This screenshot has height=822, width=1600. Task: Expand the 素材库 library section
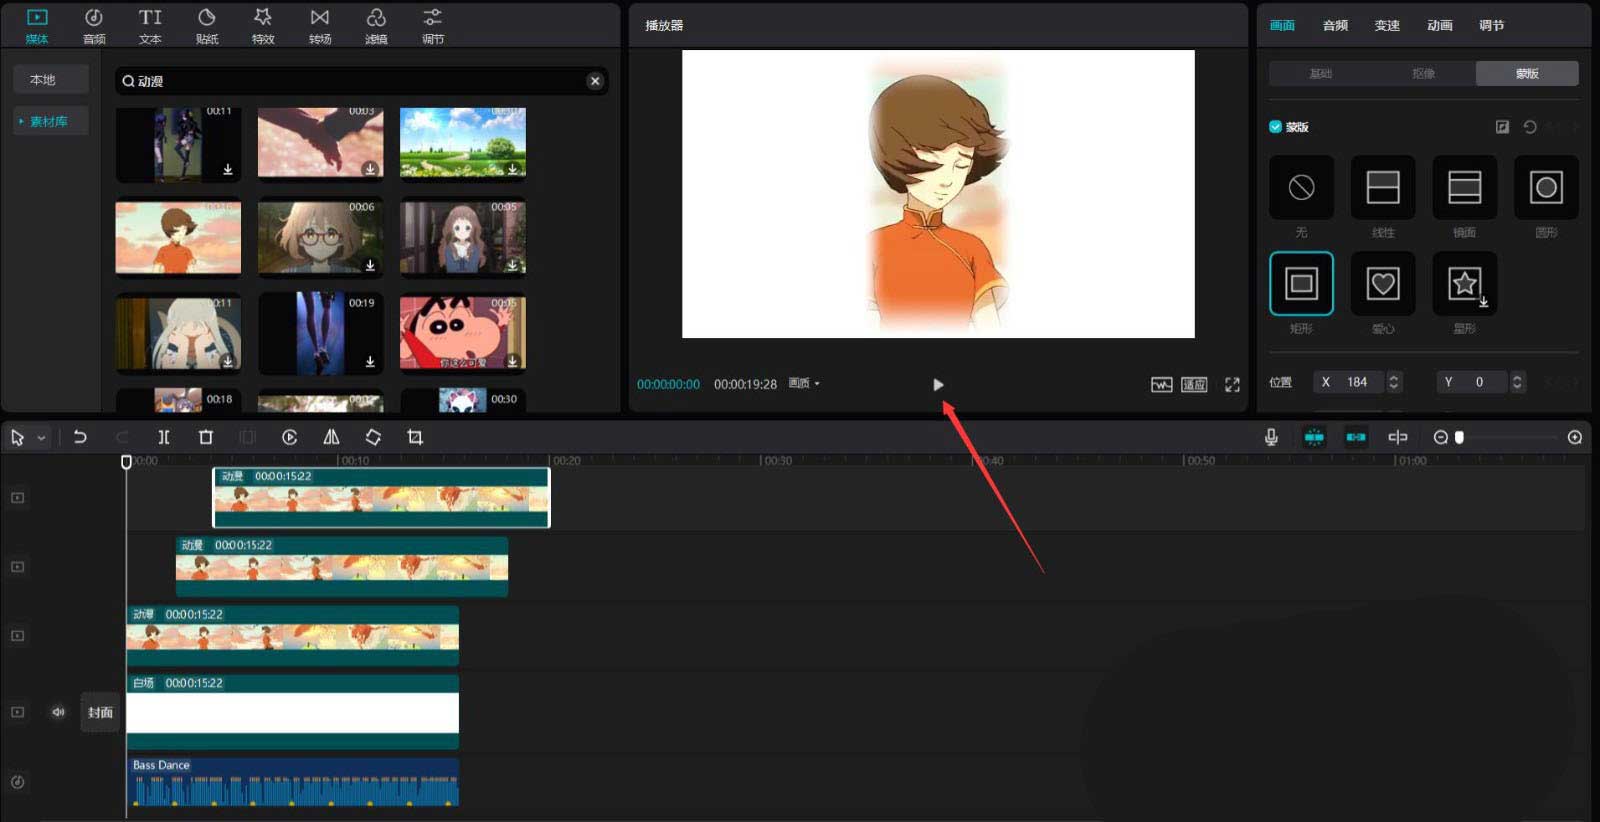coord(50,121)
